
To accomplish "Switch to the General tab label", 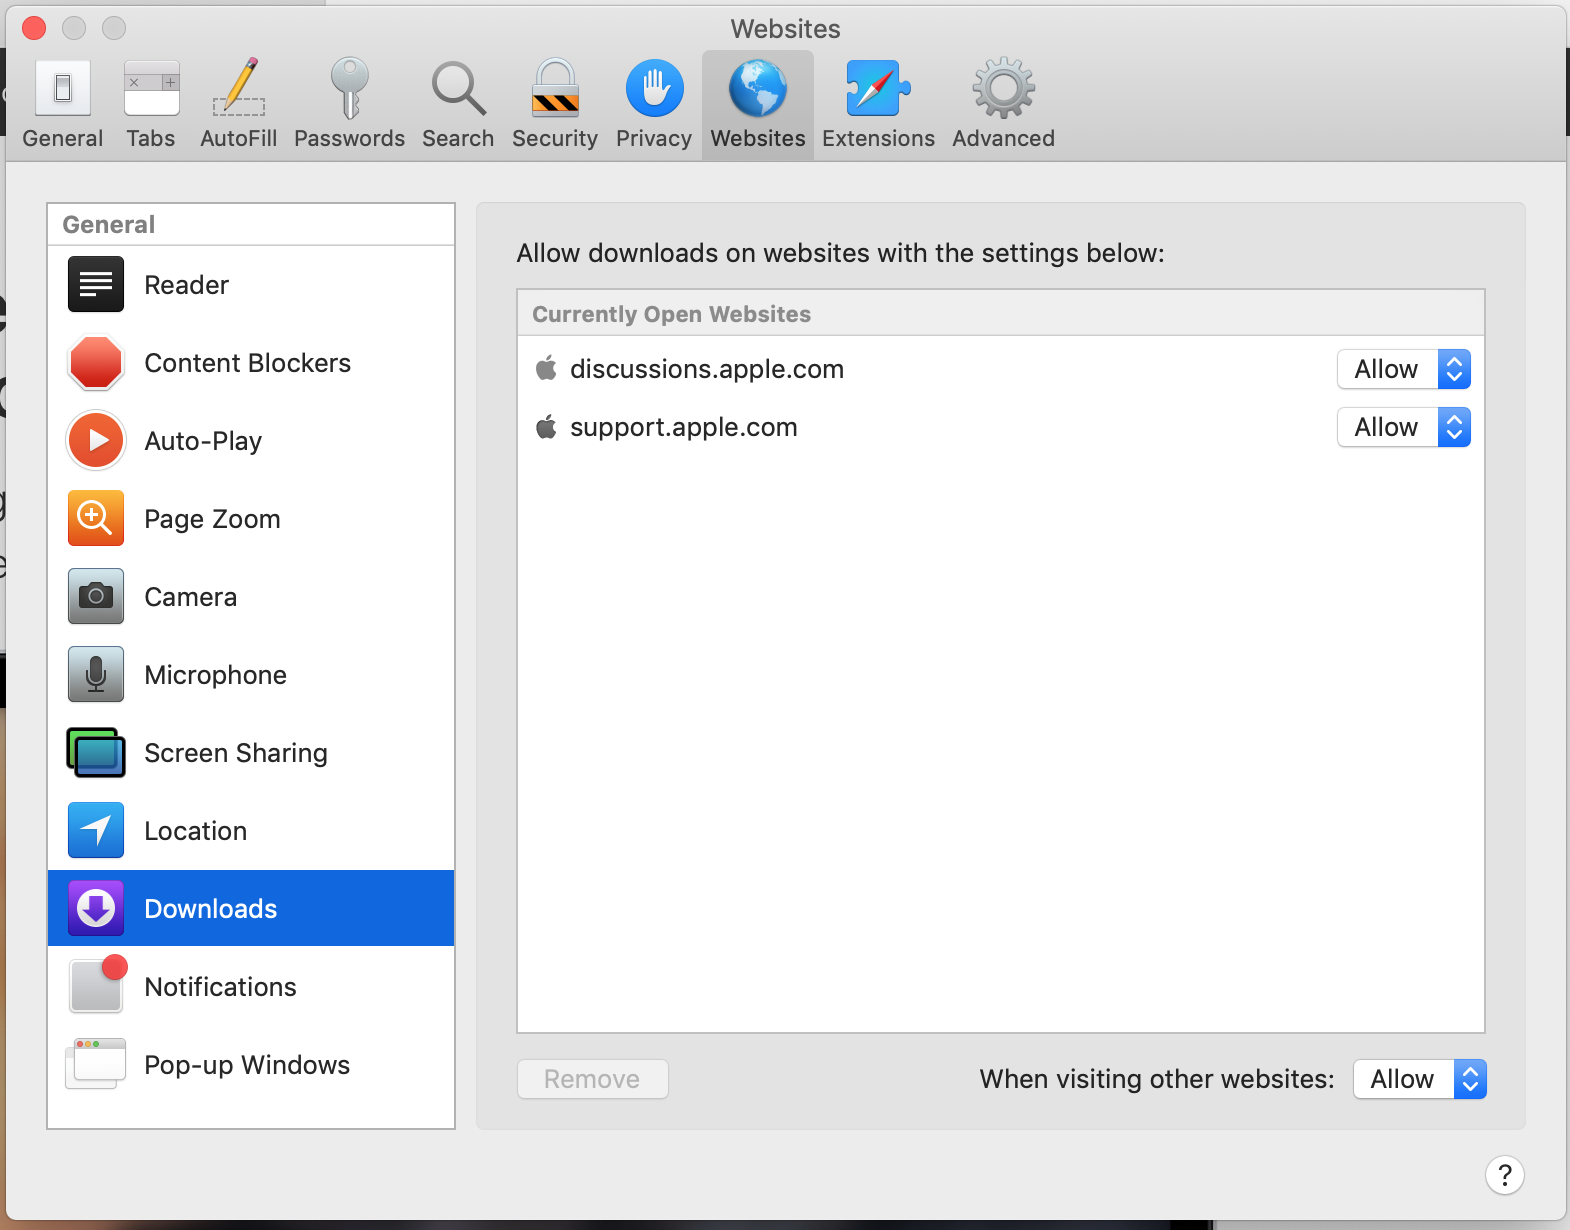I will [63, 138].
